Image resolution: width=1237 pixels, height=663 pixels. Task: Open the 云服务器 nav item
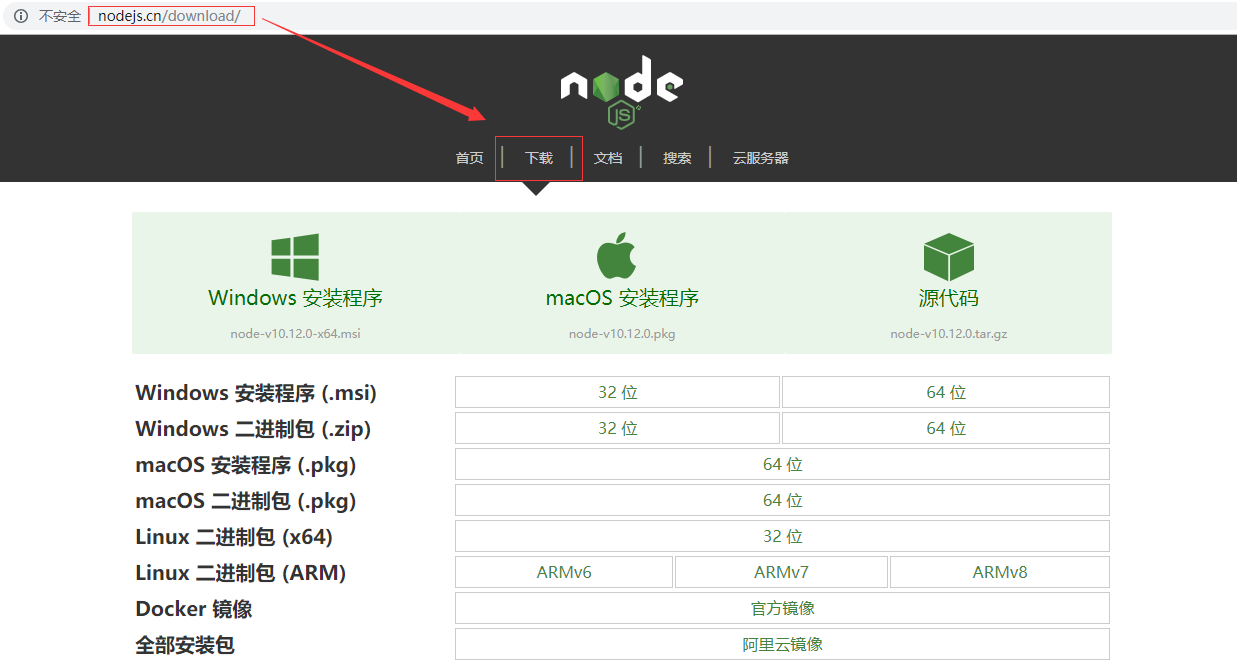tap(760, 158)
